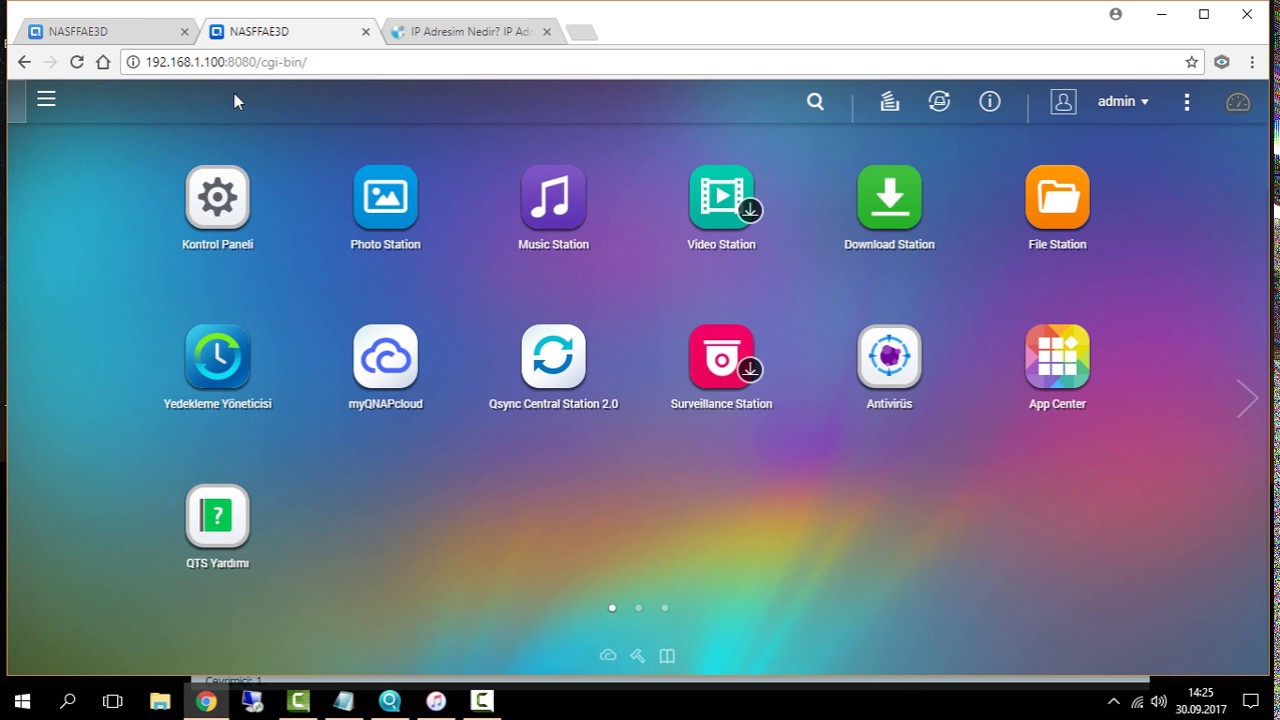The width and height of the screenshot is (1280, 720).
Task: Open a new Chrome tab
Action: coord(581,33)
